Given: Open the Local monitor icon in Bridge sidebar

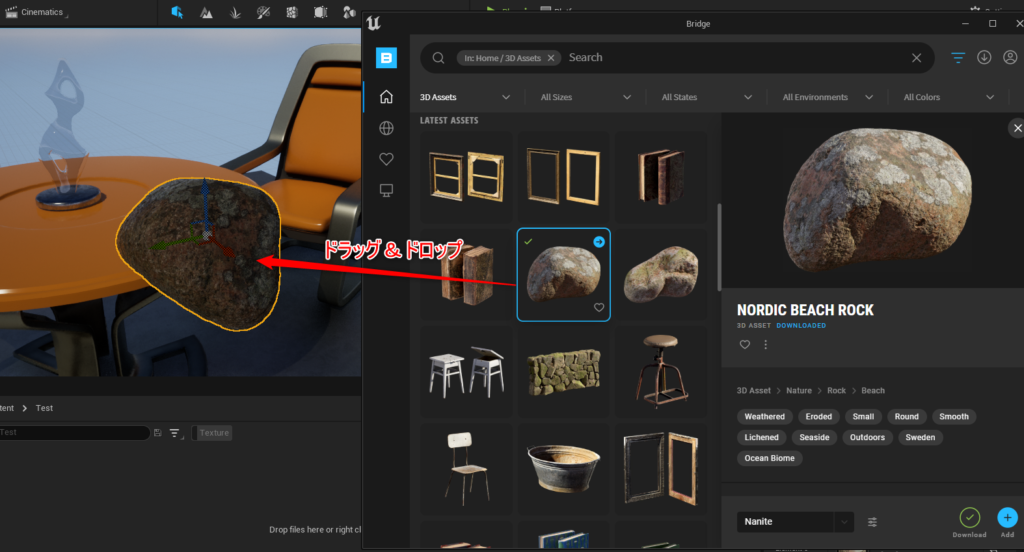Looking at the screenshot, I should (x=386, y=190).
